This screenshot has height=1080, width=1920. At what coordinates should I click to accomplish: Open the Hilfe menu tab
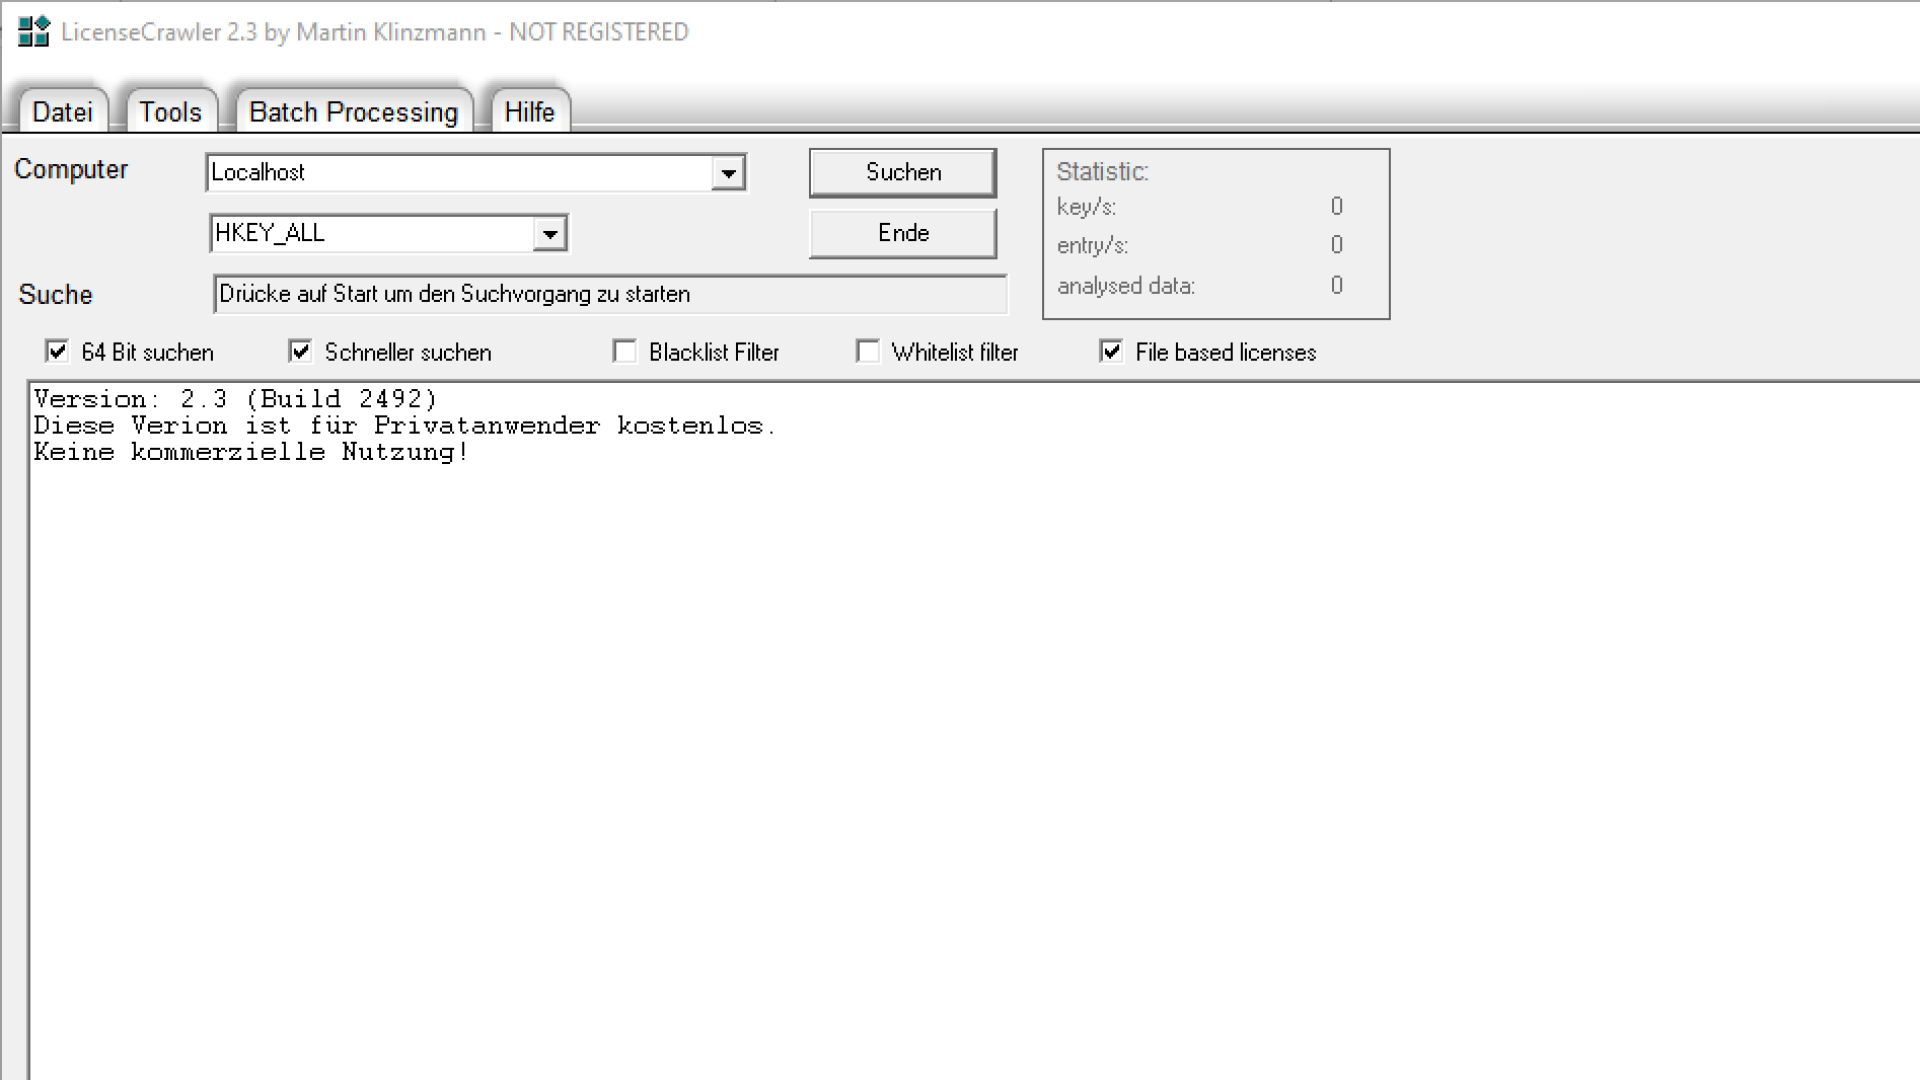[529, 111]
